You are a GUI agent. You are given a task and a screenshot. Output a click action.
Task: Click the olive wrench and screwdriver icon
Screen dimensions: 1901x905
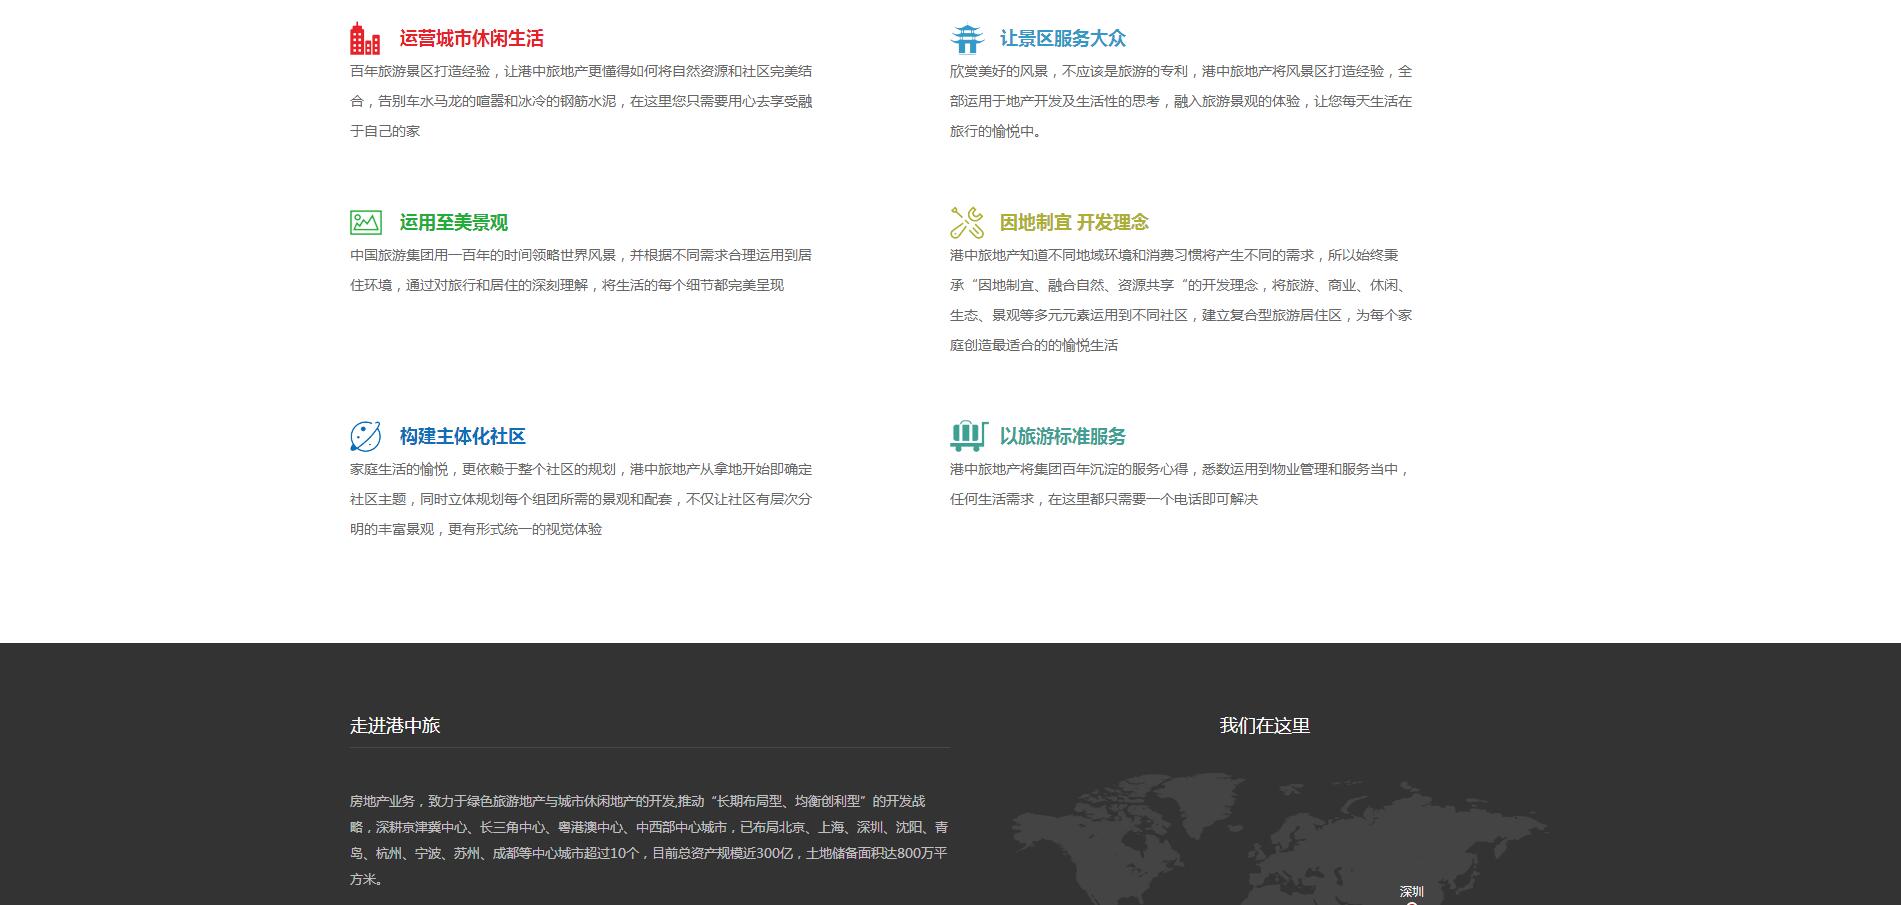point(966,222)
